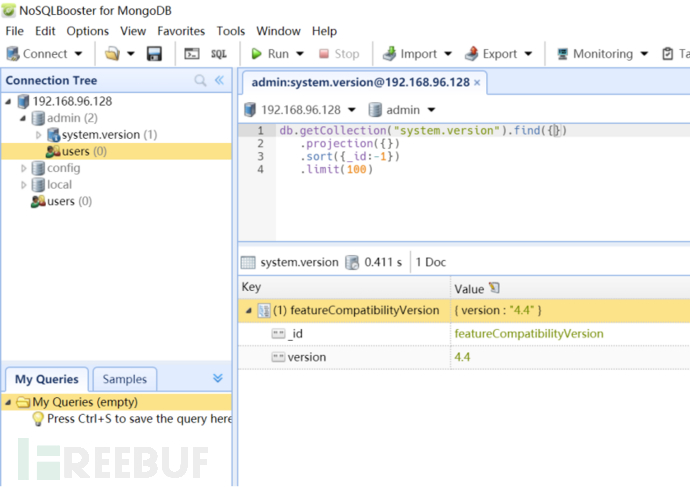Open the Export dropdown arrow
690x487 pixels.
tap(529, 54)
